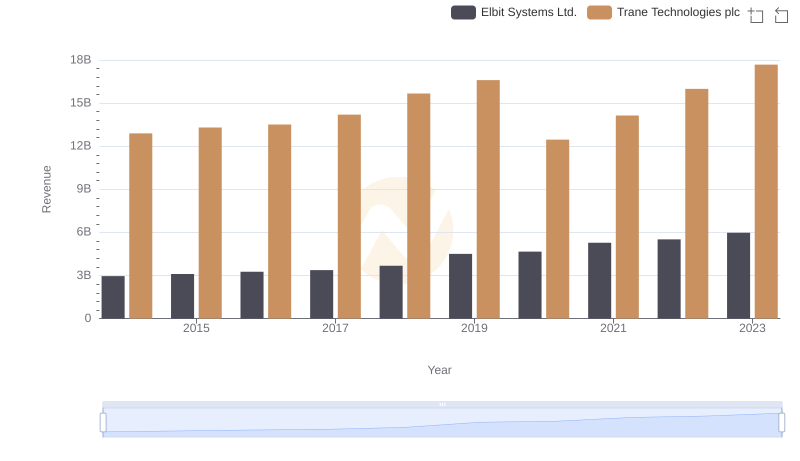Click the 2023 x-axis label
The image size is (800, 461).
click(x=753, y=328)
